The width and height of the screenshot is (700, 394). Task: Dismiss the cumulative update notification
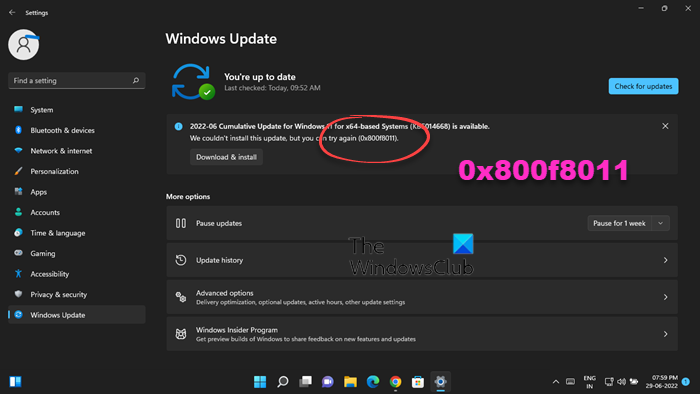coord(665,126)
